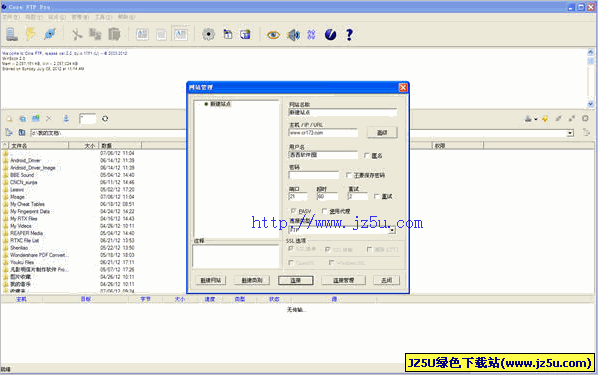Open the path dropdown arrow in the right-hand pane
This screenshot has width=598, height=375.
click(570, 133)
